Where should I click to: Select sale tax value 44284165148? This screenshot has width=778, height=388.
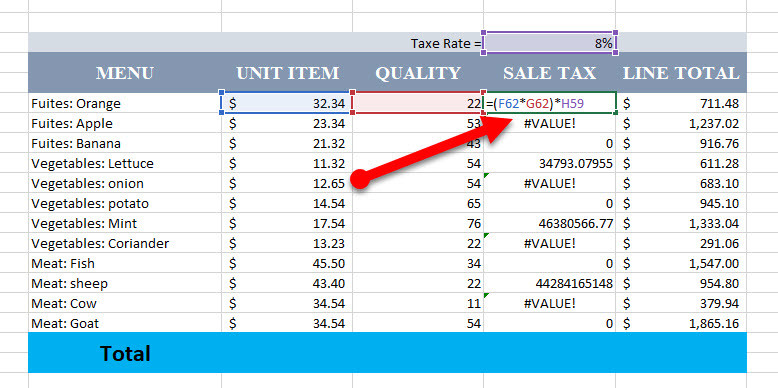point(550,283)
